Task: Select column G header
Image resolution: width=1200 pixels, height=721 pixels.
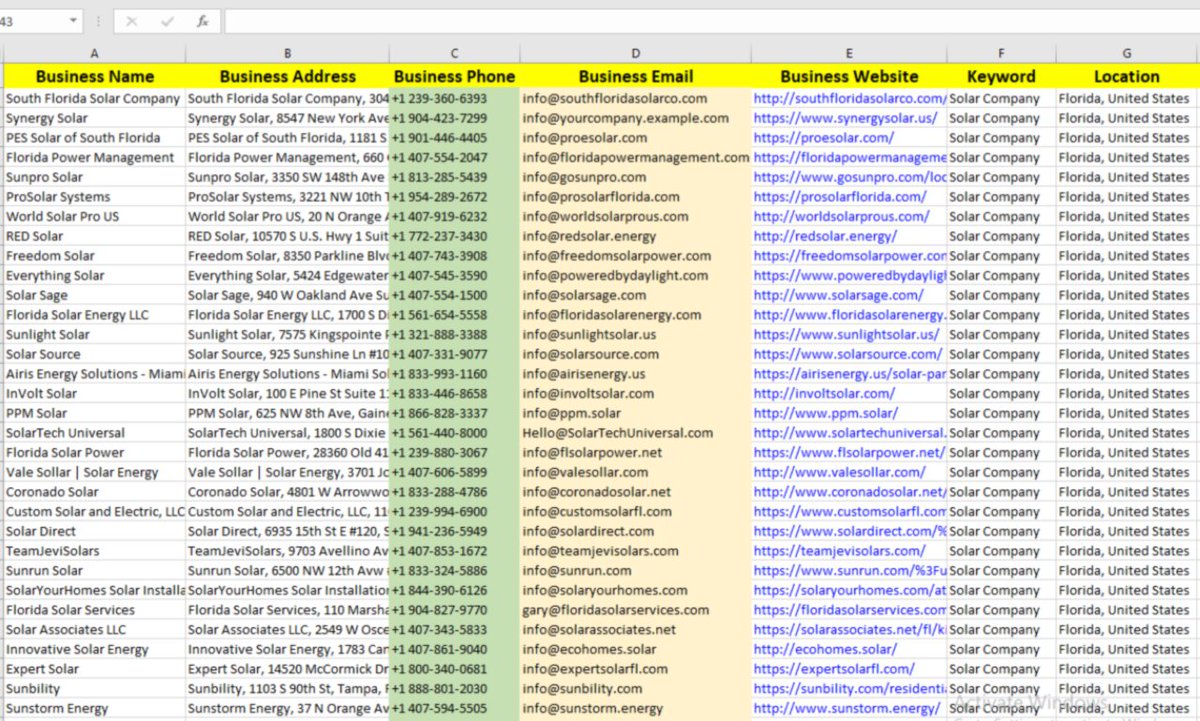Action: click(1126, 54)
